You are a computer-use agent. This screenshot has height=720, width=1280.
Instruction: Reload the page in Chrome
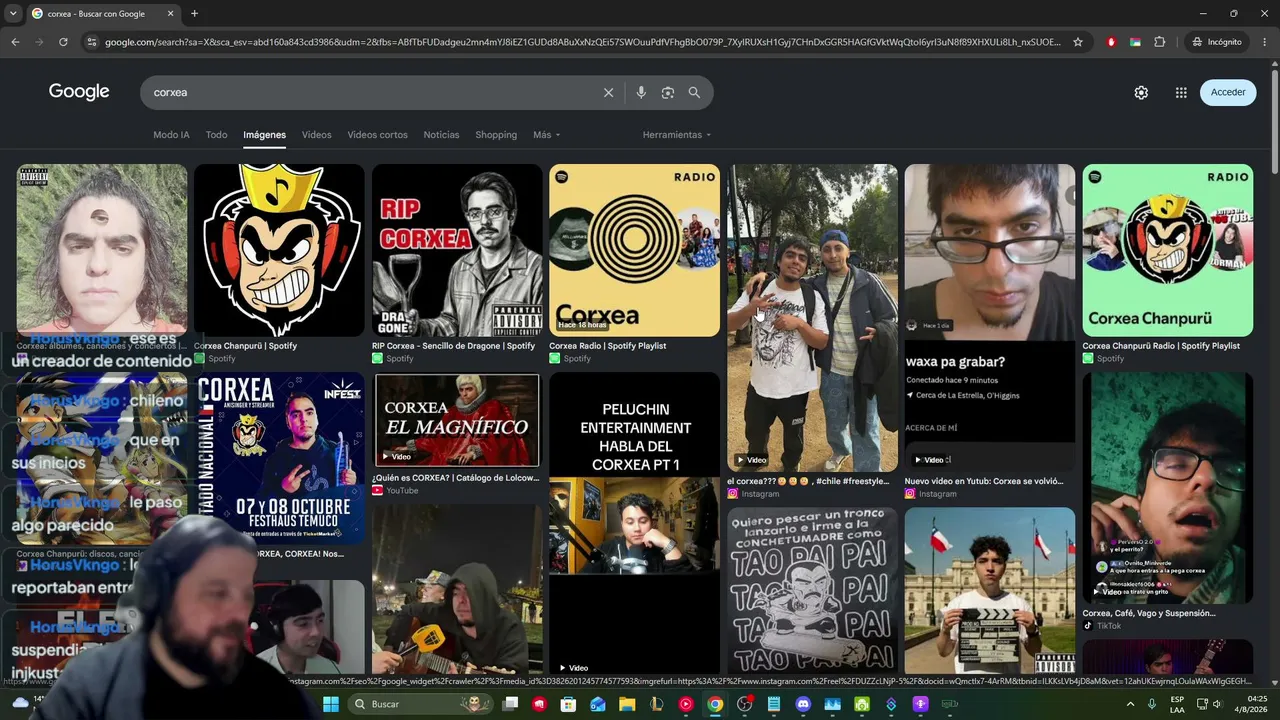click(63, 42)
